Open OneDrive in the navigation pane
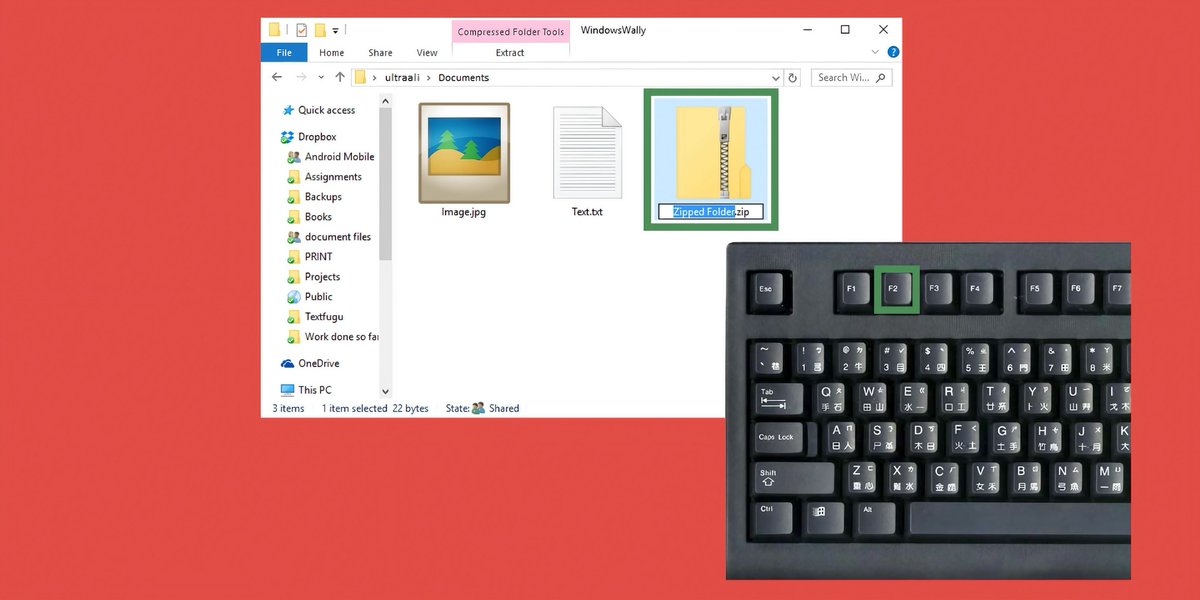This screenshot has height=600, width=1200. pyautogui.click(x=310, y=364)
